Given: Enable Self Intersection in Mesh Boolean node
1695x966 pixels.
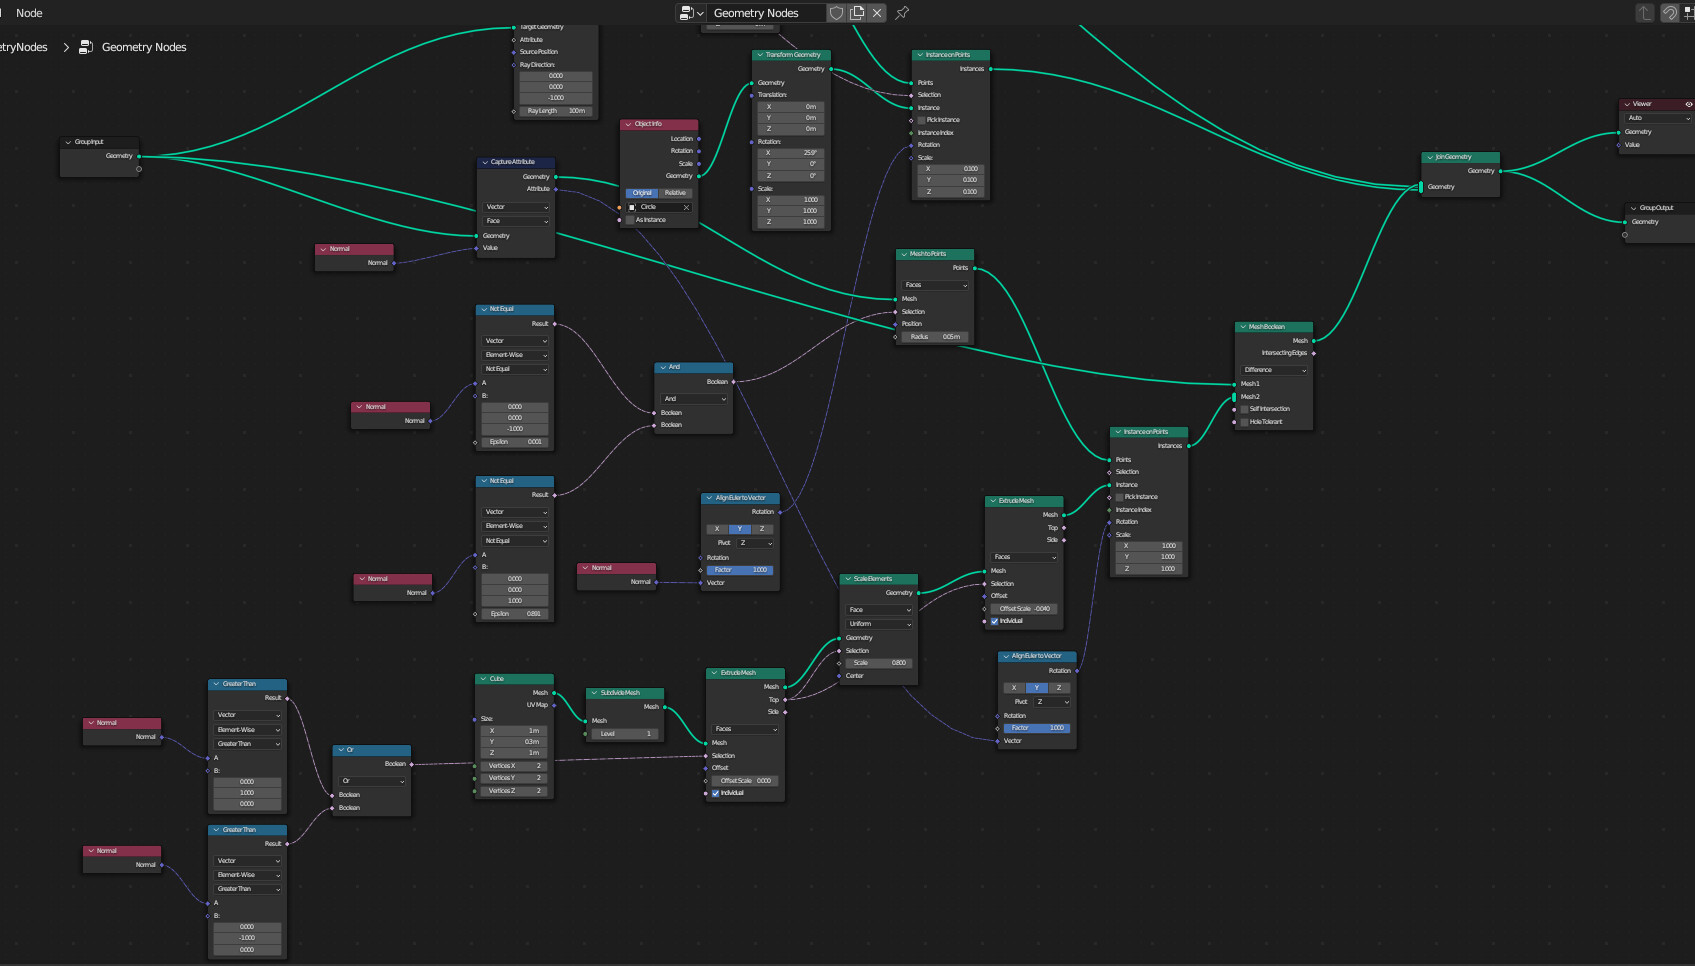Looking at the screenshot, I should click(1244, 409).
